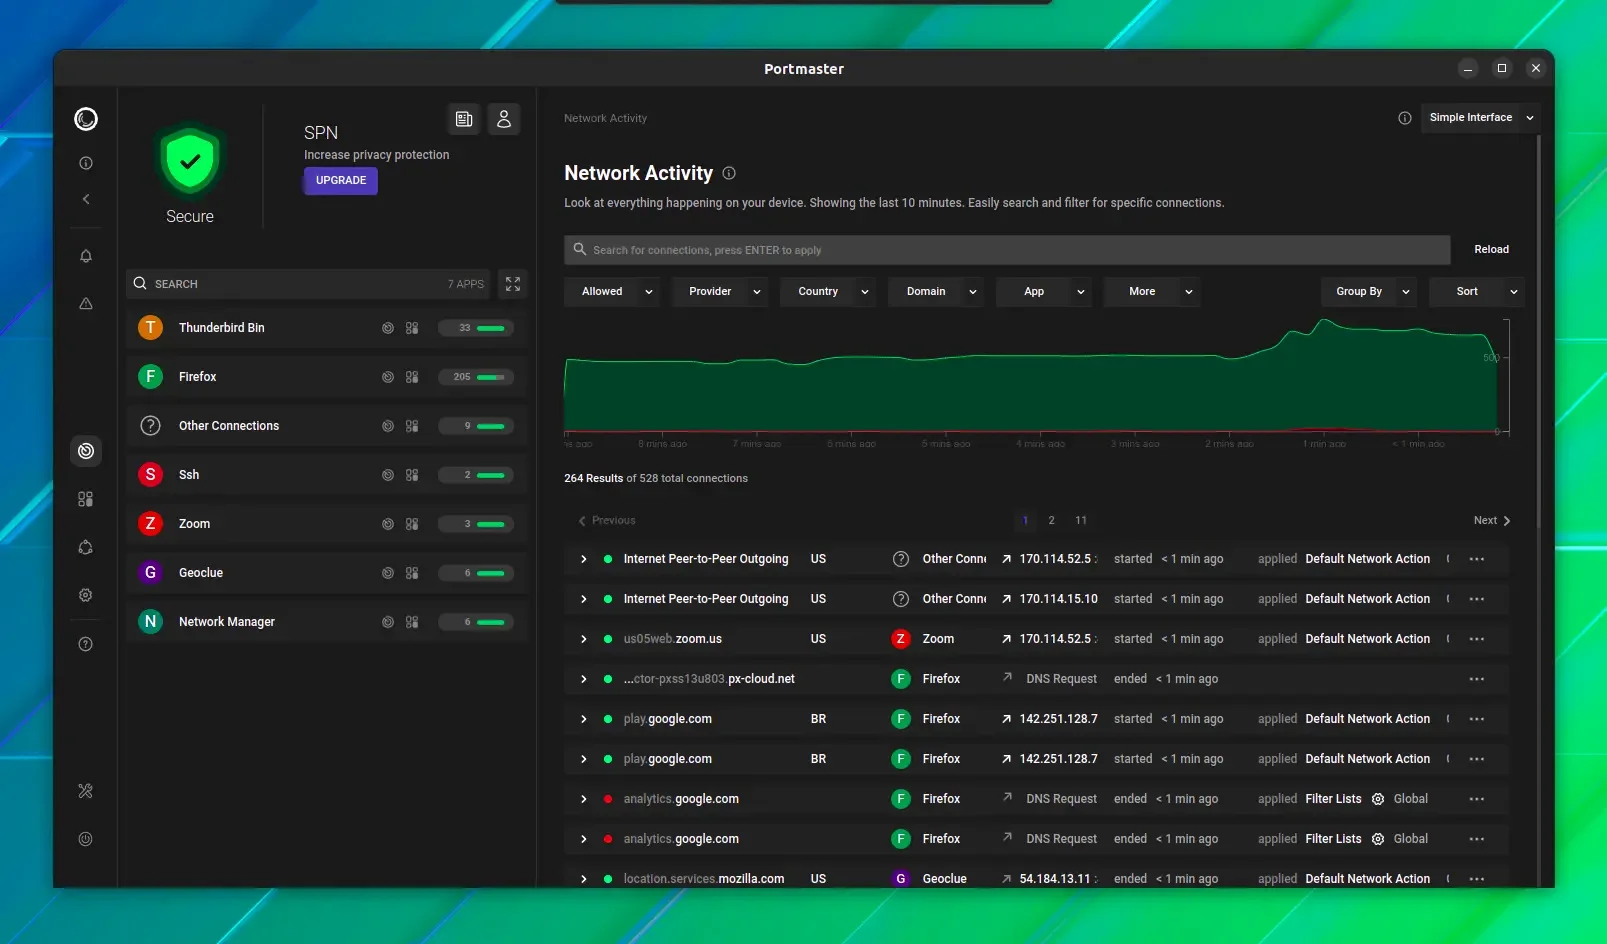1607x944 pixels.
Task: Click the info icon beside Network Activity heading
Action: 729,173
